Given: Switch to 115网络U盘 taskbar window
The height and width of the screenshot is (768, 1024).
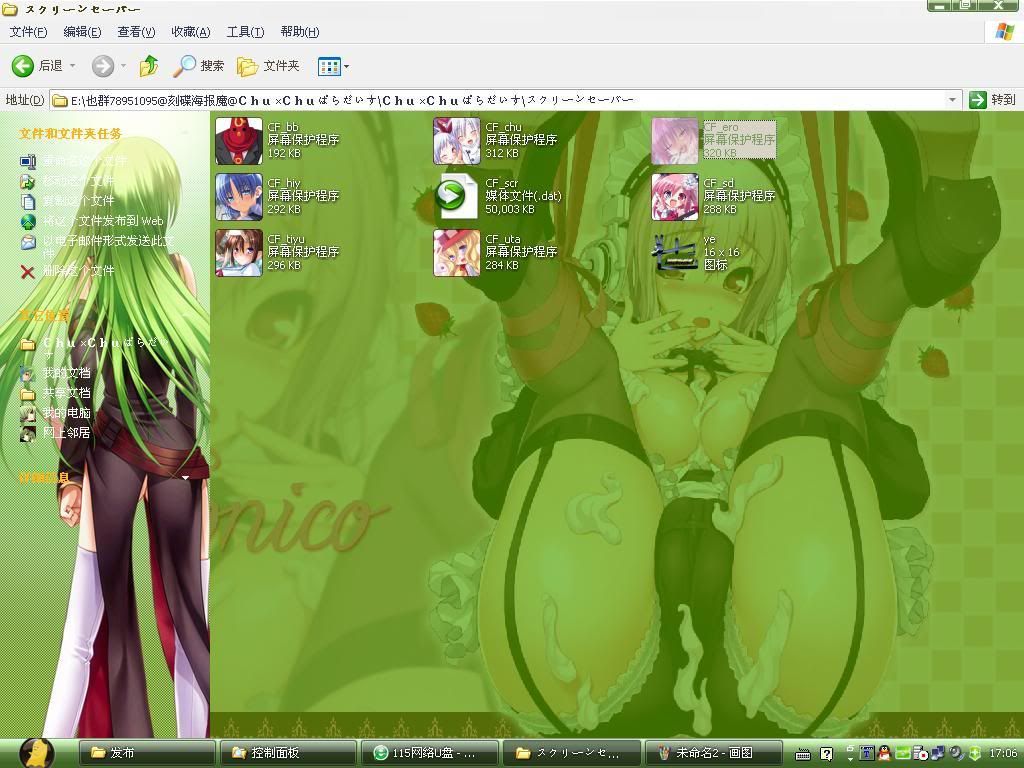Looking at the screenshot, I should tap(429, 753).
